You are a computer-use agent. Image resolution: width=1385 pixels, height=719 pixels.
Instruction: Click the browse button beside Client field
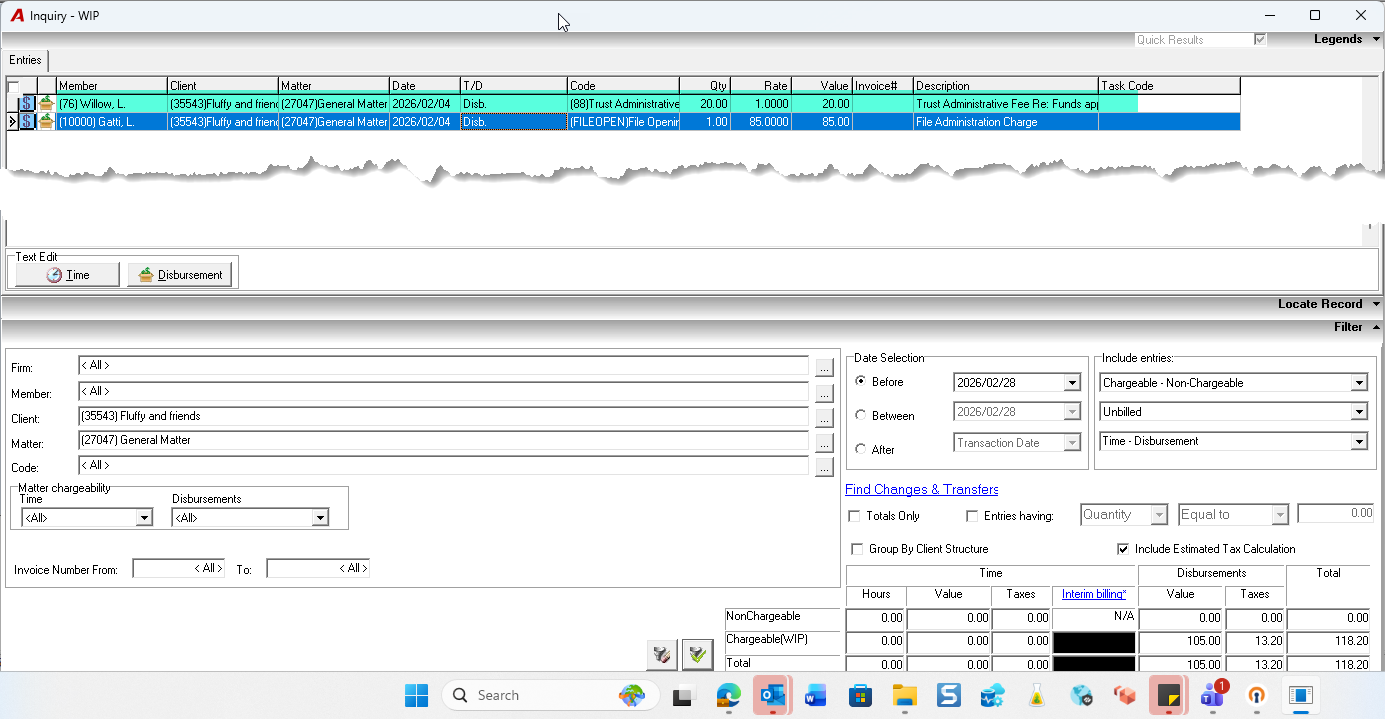824,417
